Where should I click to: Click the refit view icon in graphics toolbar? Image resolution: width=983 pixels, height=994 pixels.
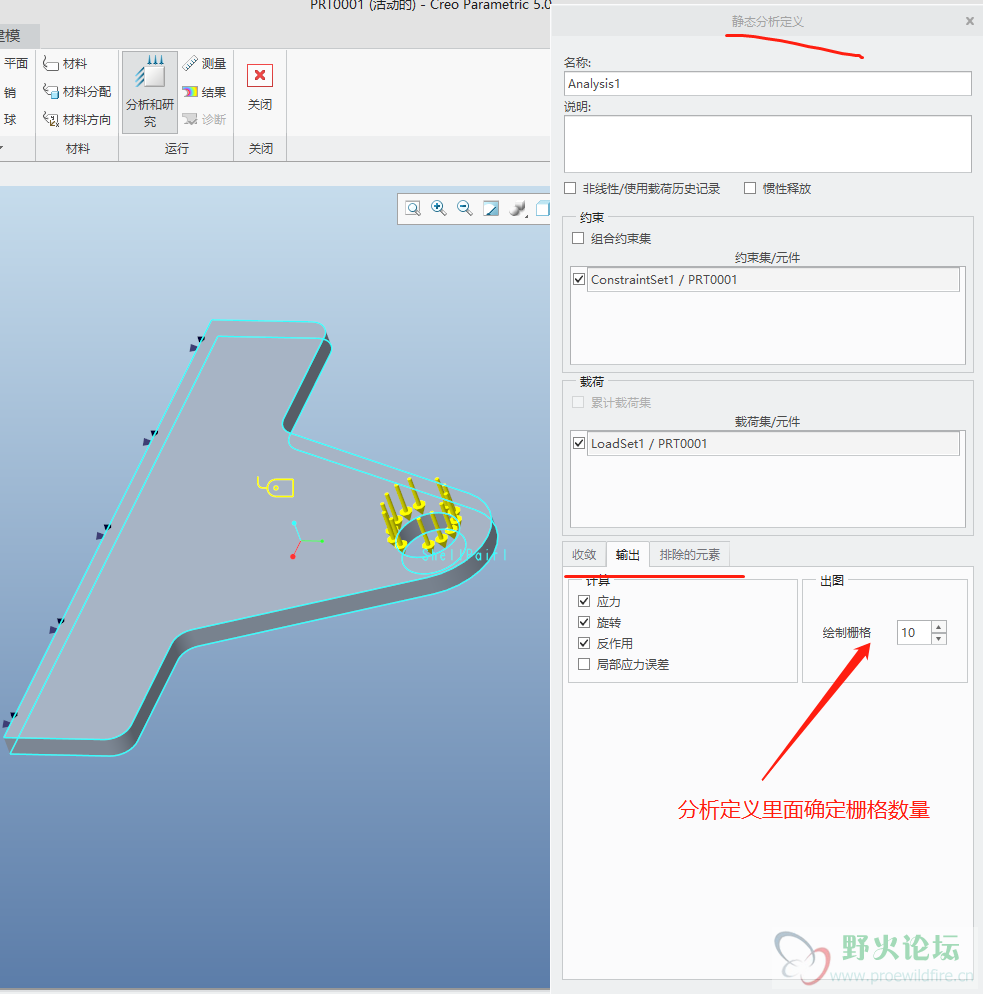(413, 209)
